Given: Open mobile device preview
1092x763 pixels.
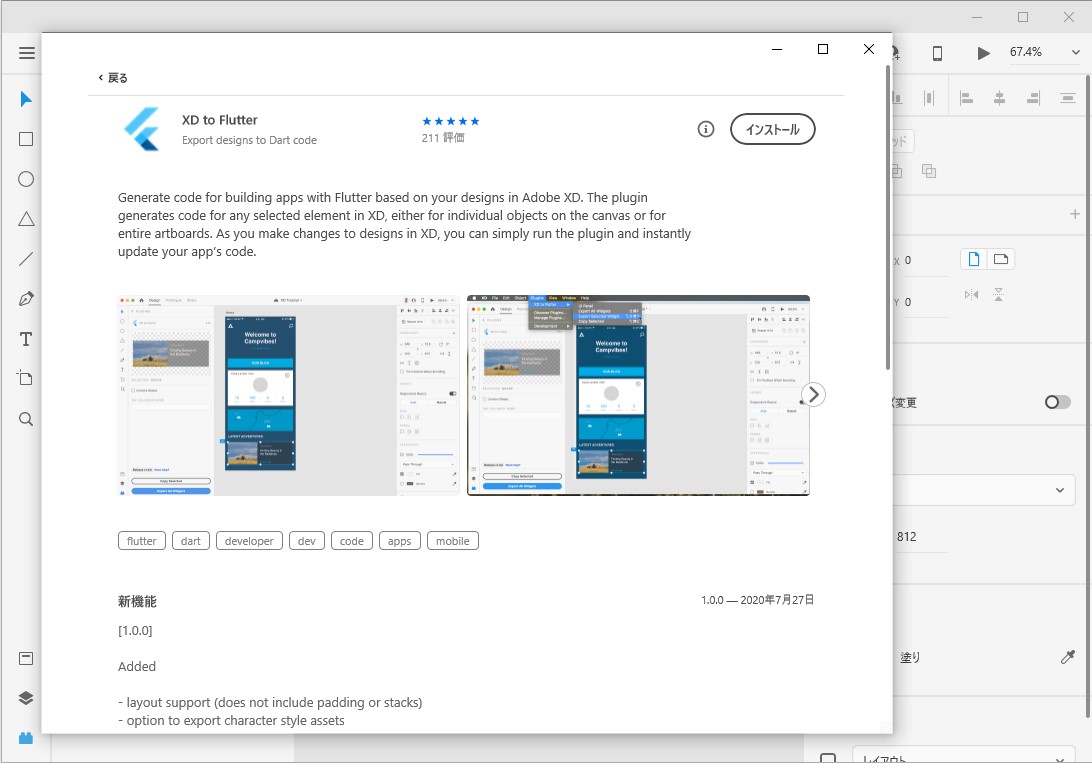Looking at the screenshot, I should point(937,52).
